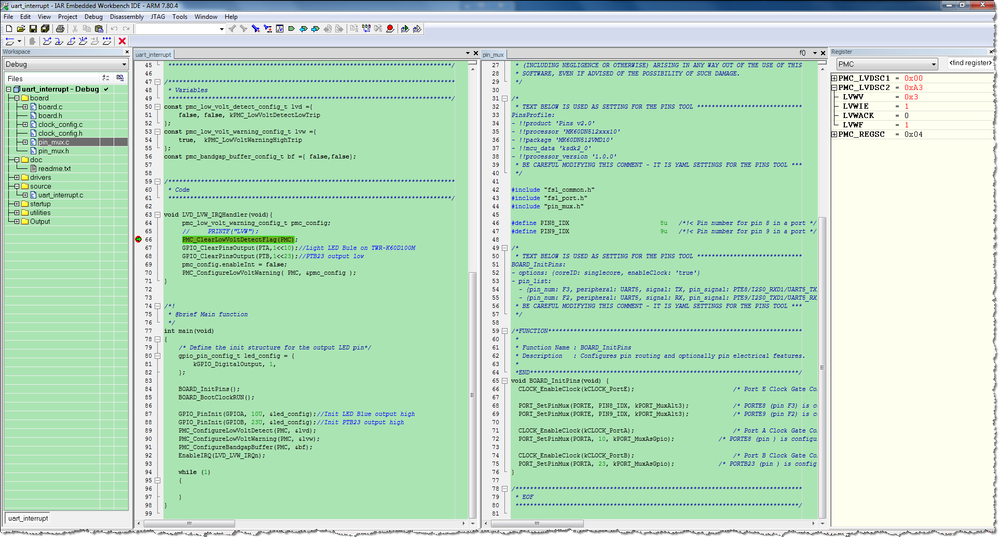
Task: Save the current file via toolbar
Action: tap(33, 29)
